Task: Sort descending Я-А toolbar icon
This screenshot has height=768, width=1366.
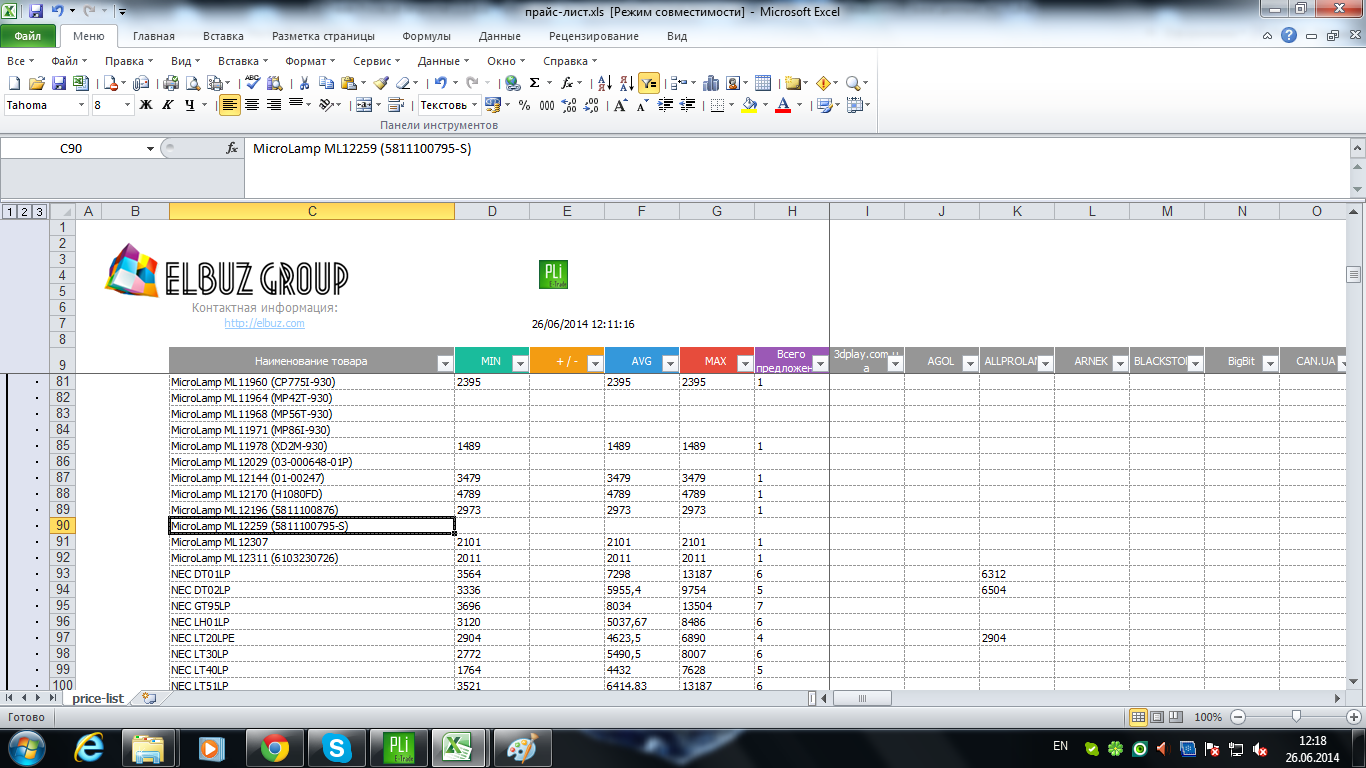Action: 627,83
